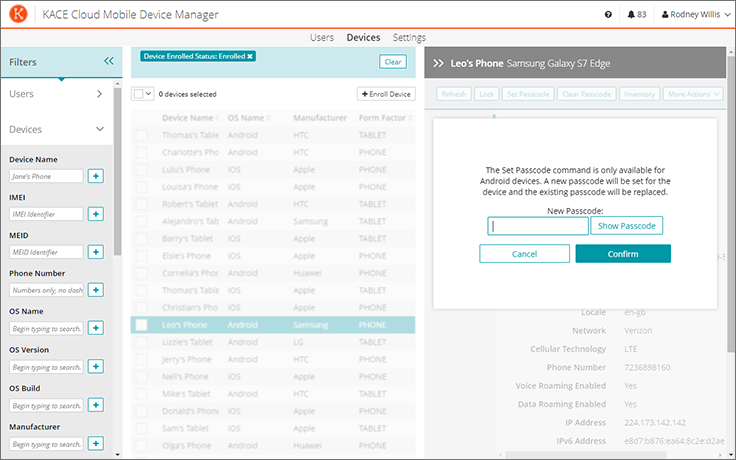Check the box for Lizzie's Tablet
This screenshot has width=736, height=460.
tap(141, 342)
